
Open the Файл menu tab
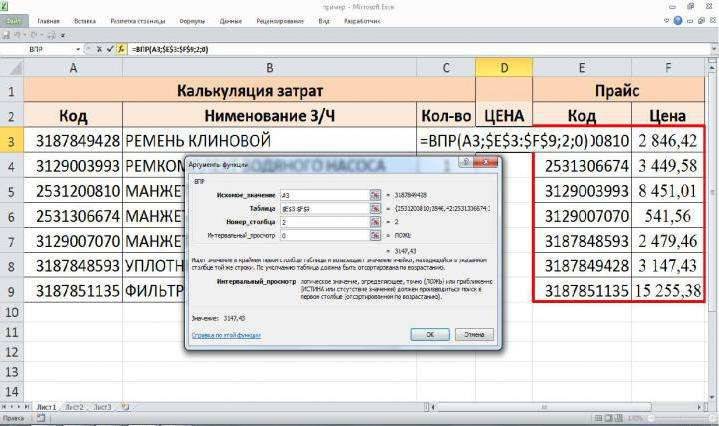tap(13, 20)
